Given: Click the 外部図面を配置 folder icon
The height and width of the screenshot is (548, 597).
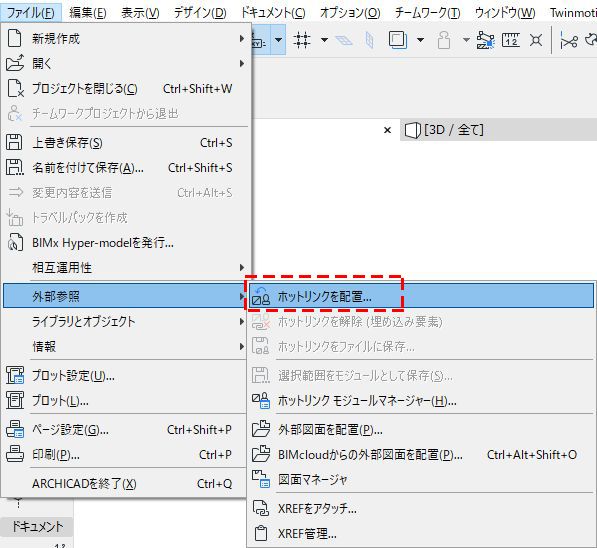Looking at the screenshot, I should tap(261, 429).
